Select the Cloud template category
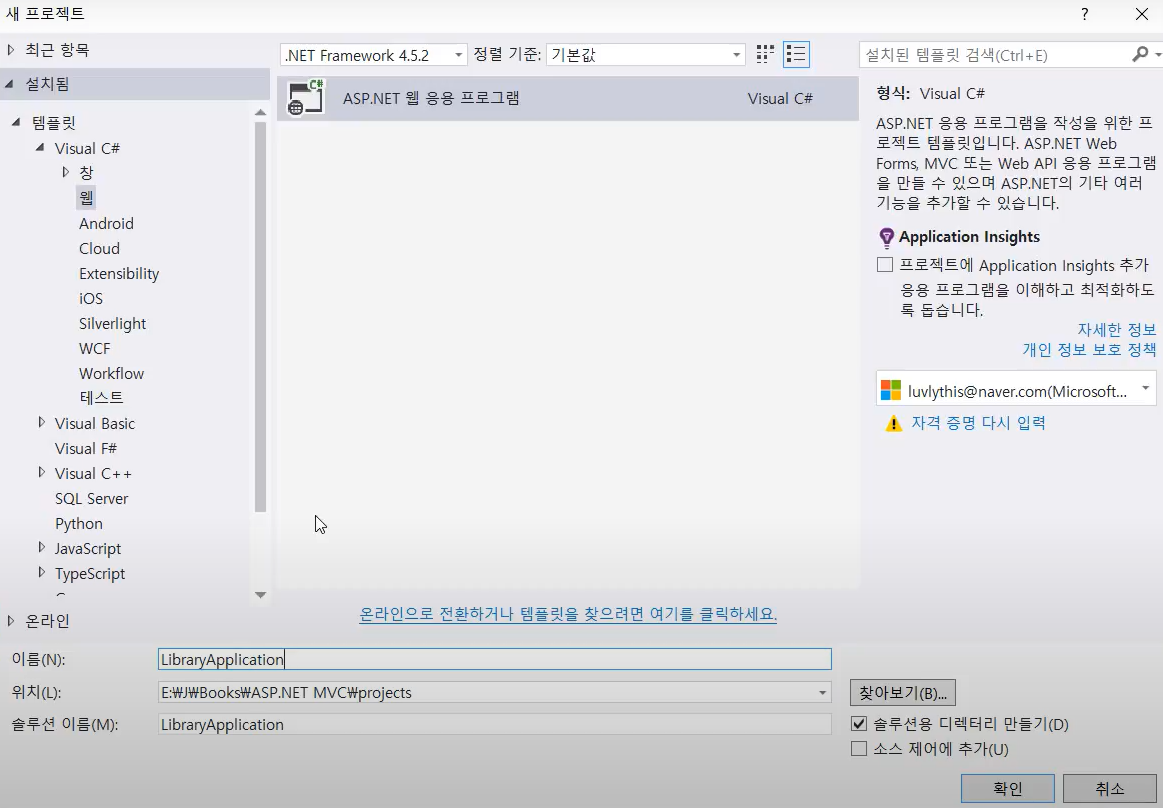The image size is (1163, 808). [x=99, y=249]
